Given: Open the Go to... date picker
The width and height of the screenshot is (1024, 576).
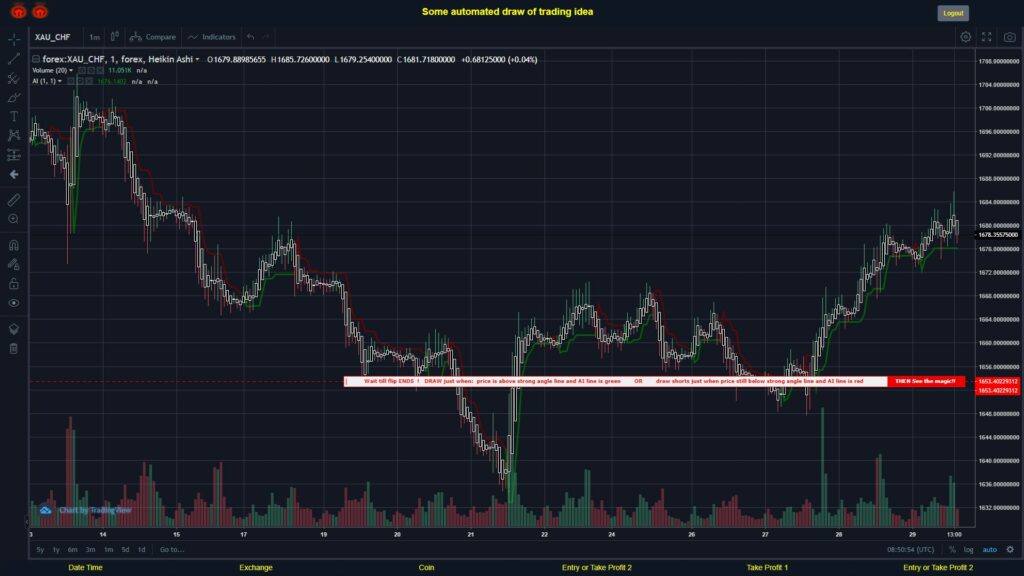Looking at the screenshot, I should tap(172, 550).
